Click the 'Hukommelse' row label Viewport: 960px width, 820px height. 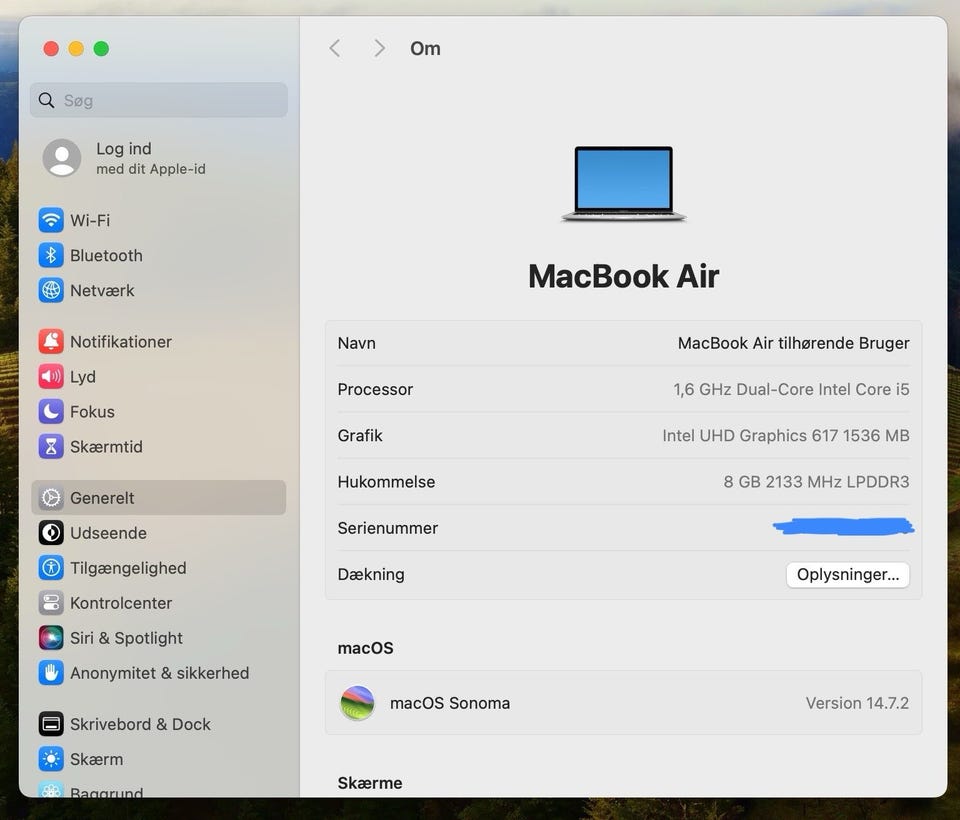[386, 482]
